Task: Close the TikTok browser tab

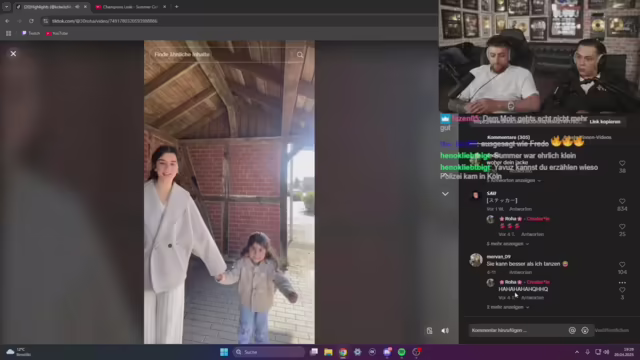Action: (x=85, y=7)
